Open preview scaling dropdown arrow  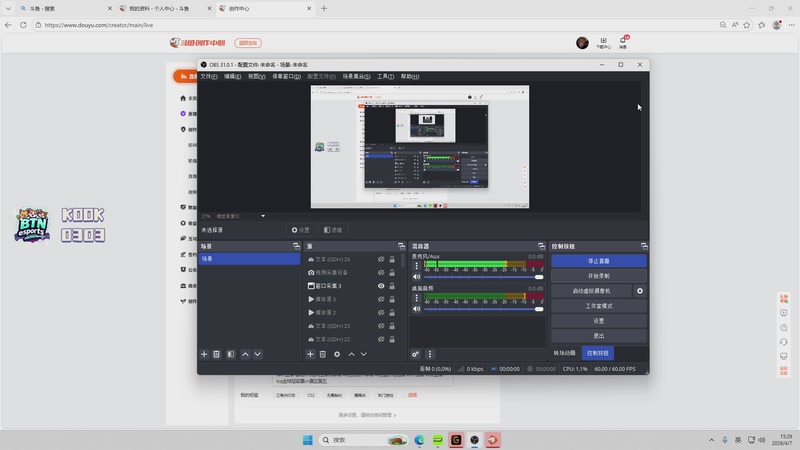(263, 216)
